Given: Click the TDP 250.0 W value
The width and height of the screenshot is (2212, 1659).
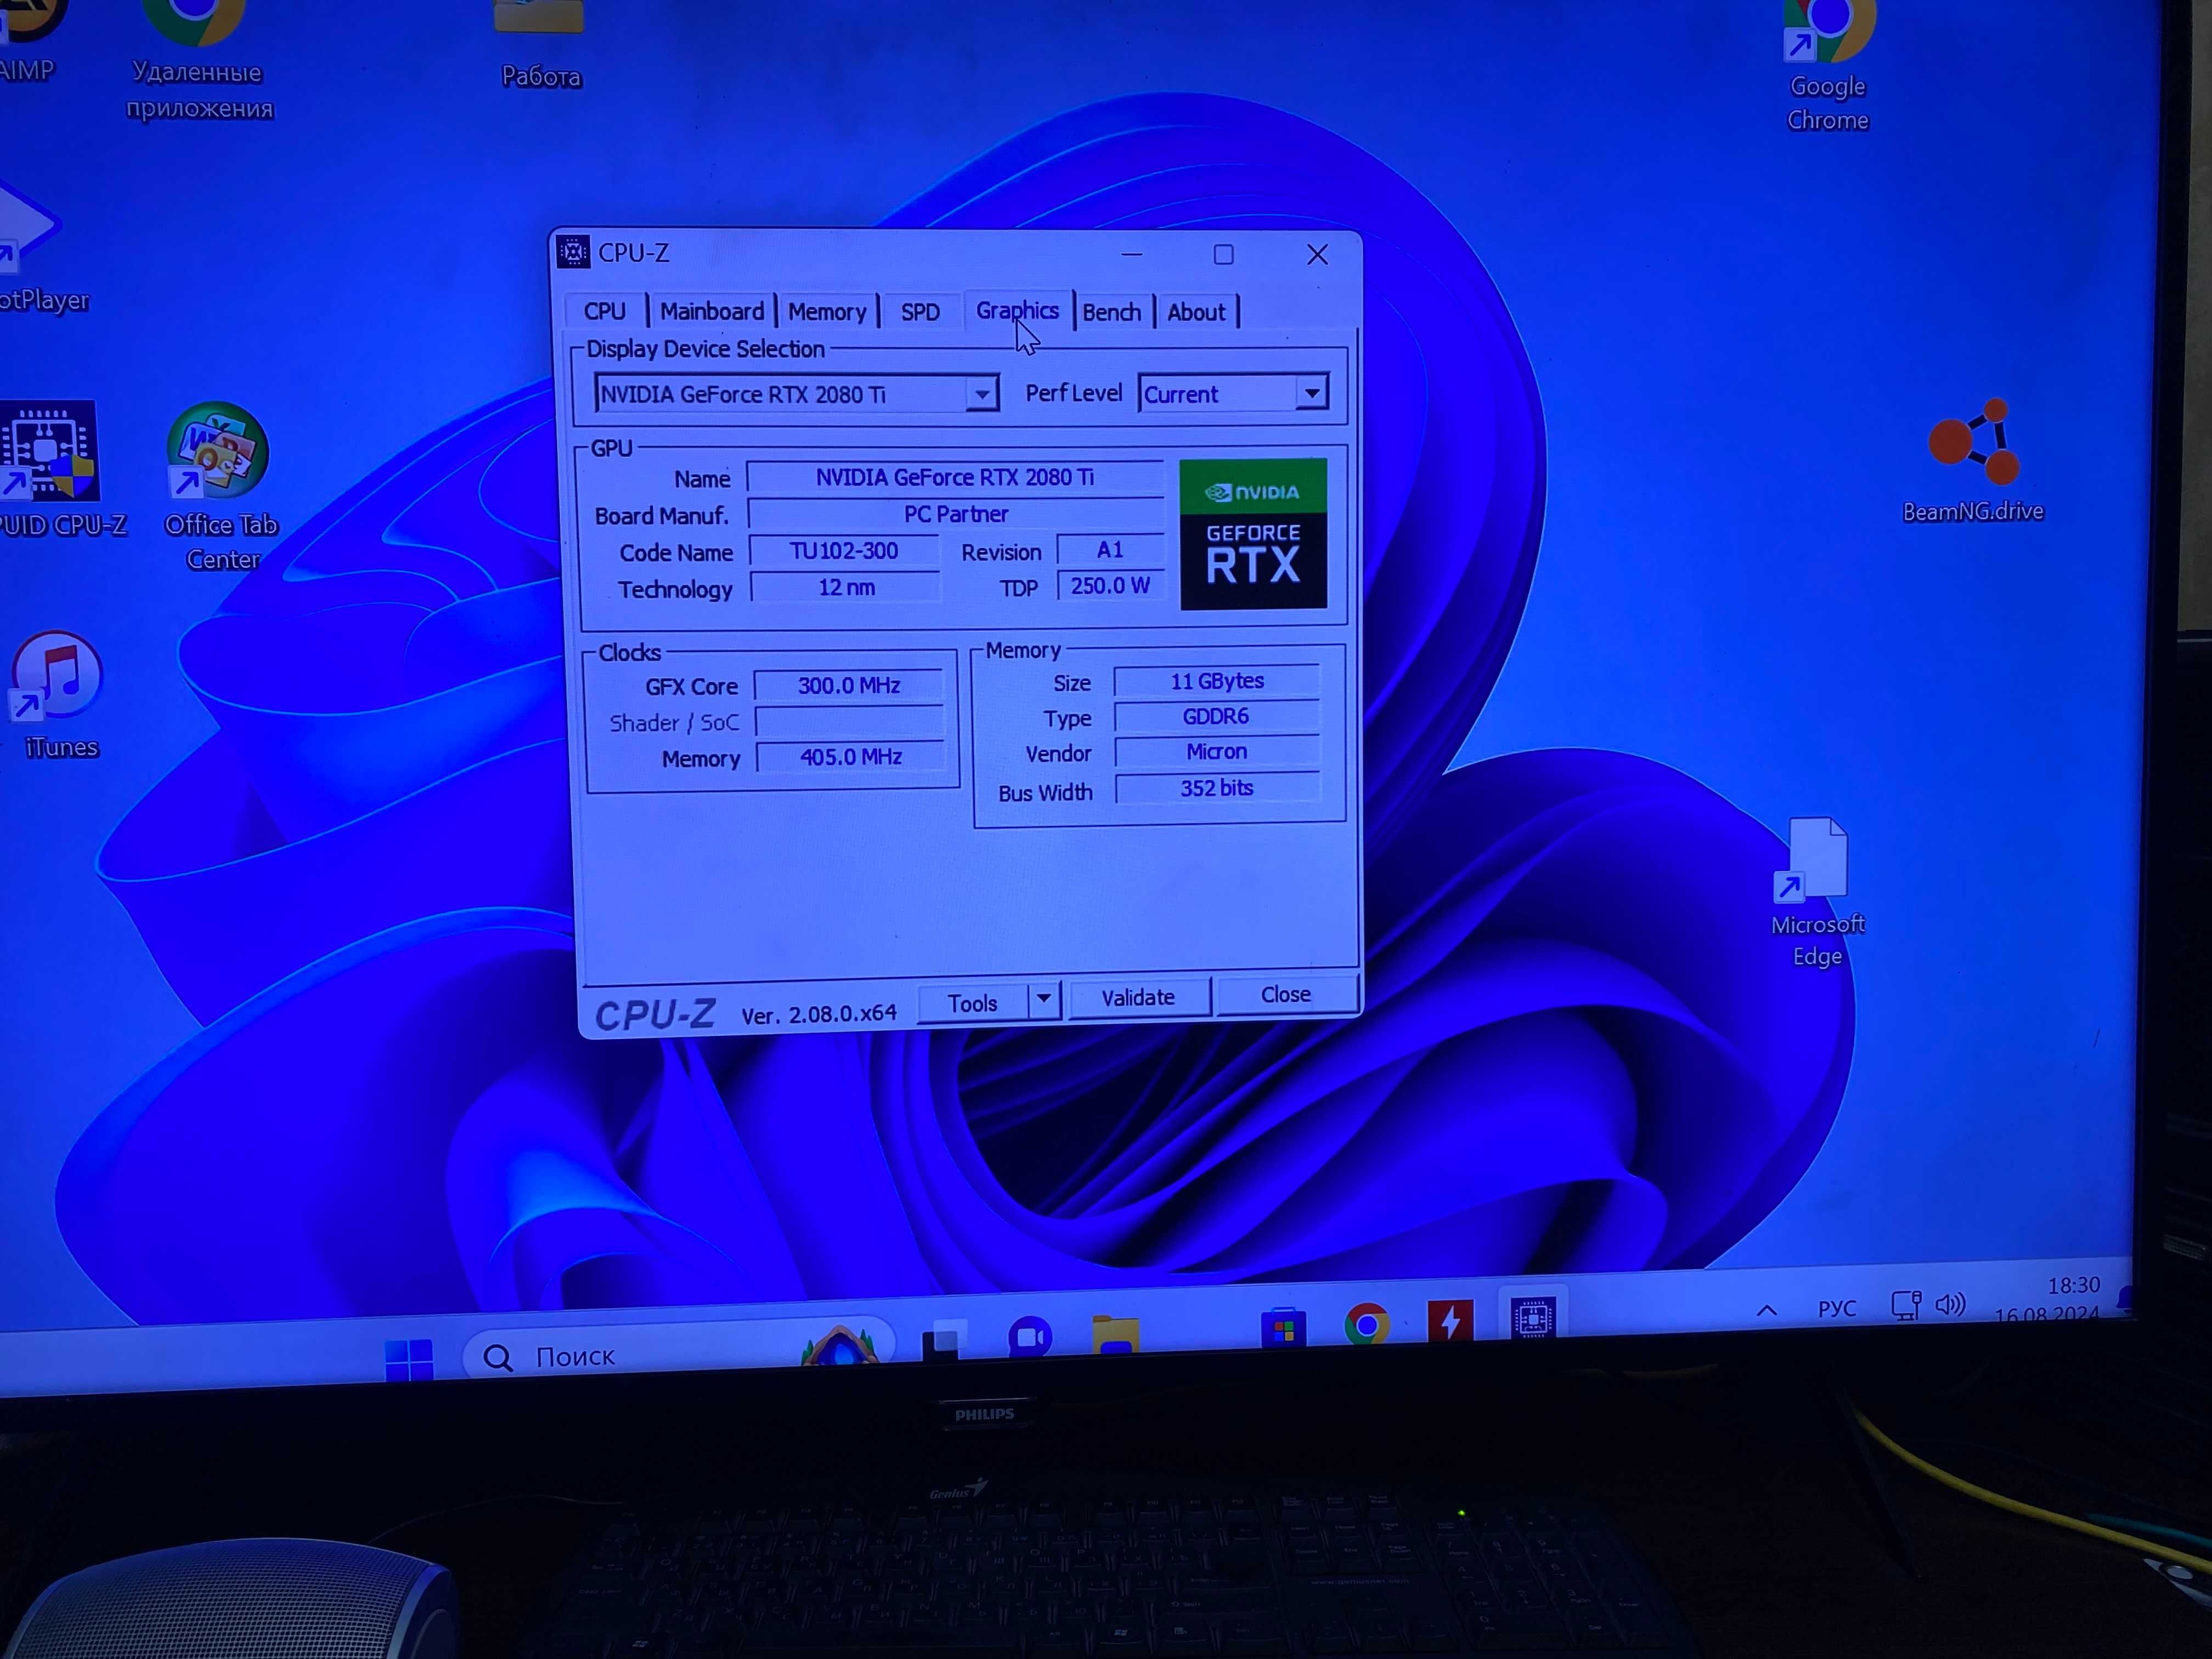Looking at the screenshot, I should tap(1110, 586).
